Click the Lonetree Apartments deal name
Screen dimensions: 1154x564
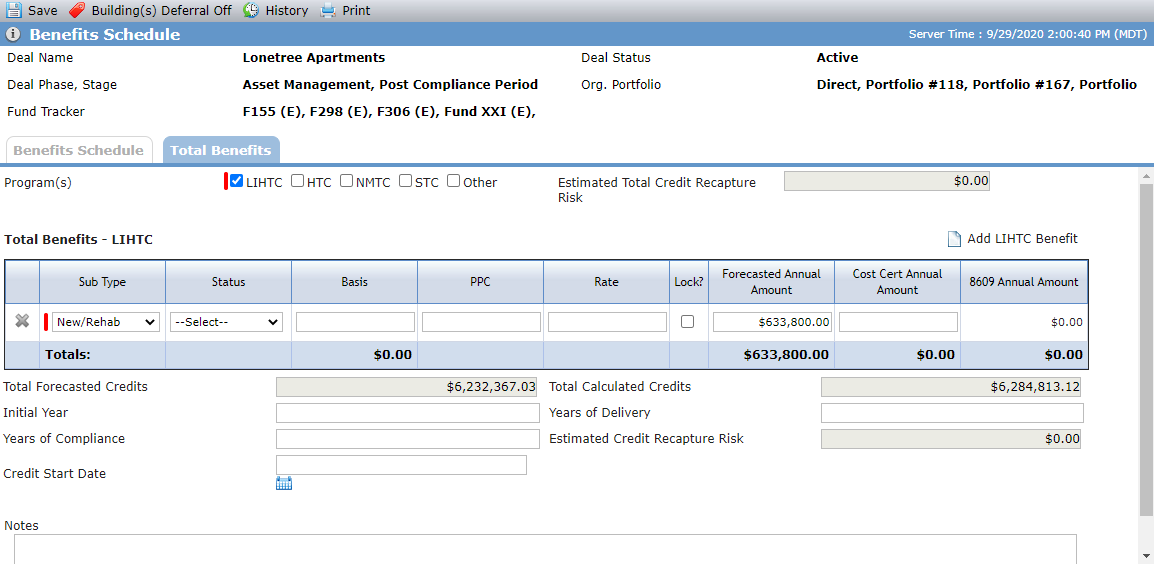pyautogui.click(x=314, y=57)
